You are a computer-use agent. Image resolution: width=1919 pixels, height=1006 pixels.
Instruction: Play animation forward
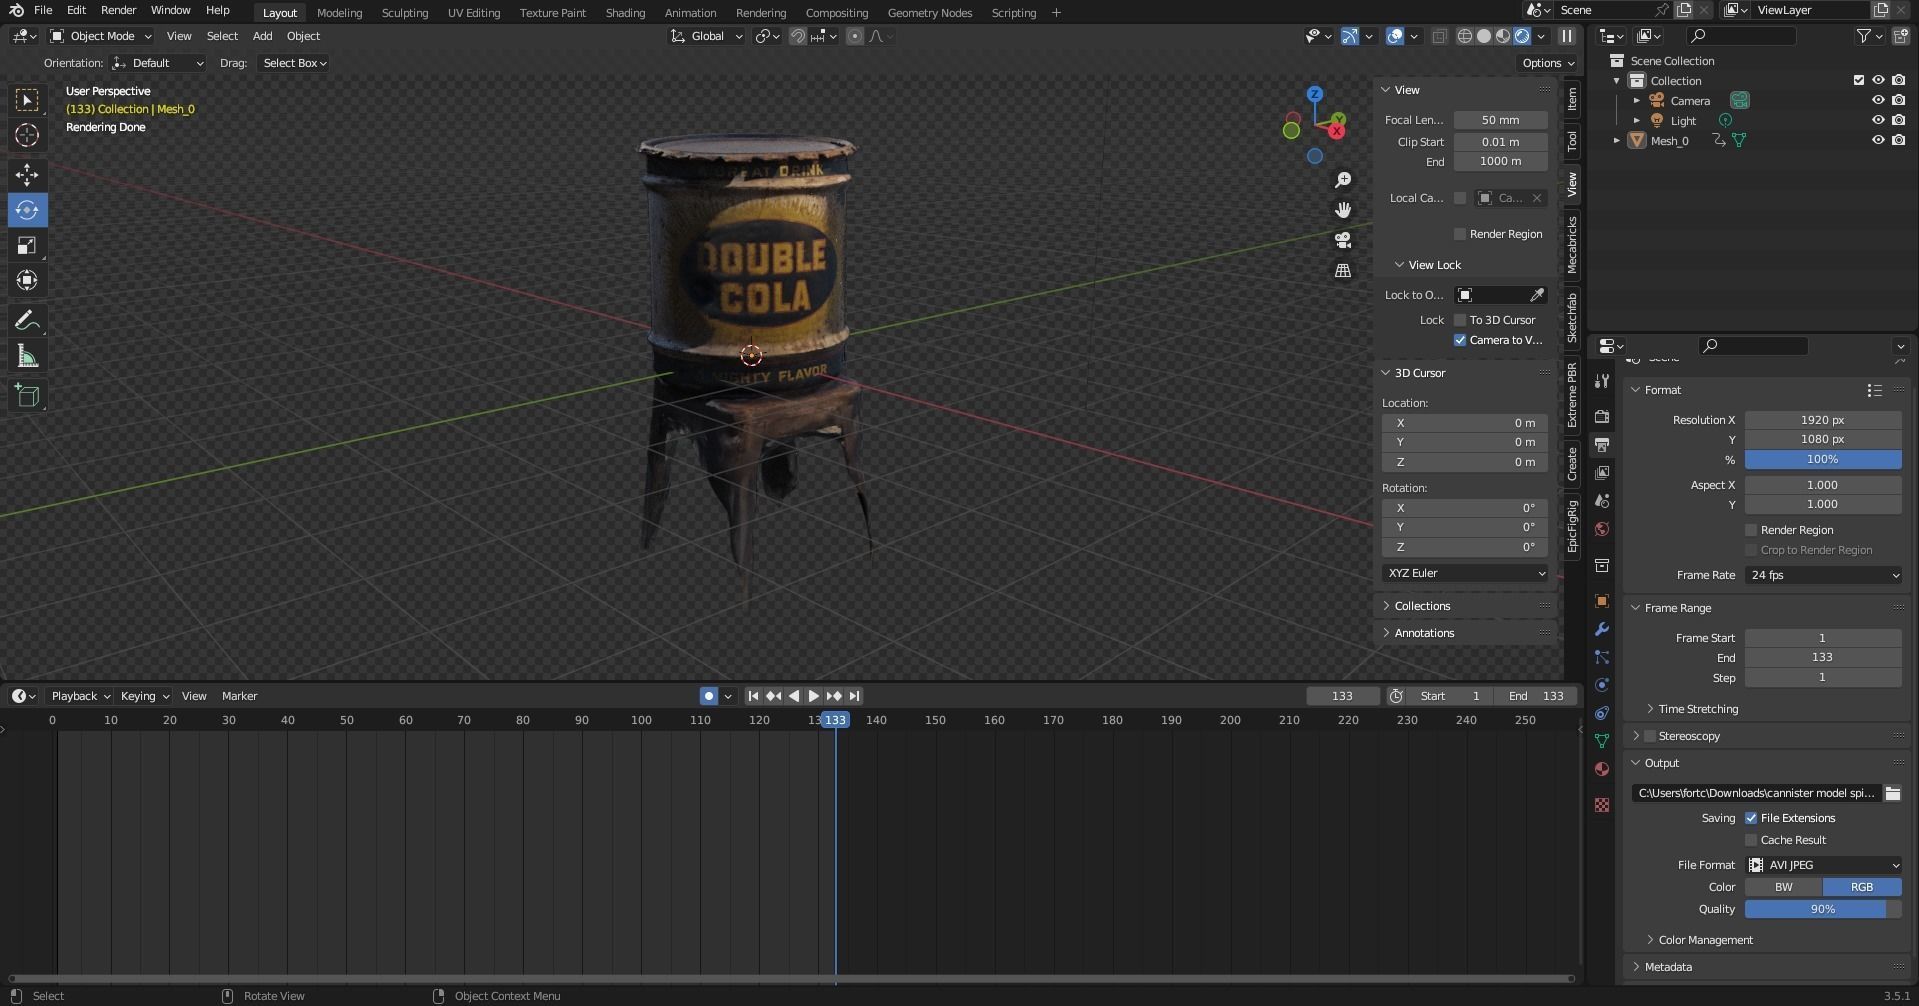point(813,696)
